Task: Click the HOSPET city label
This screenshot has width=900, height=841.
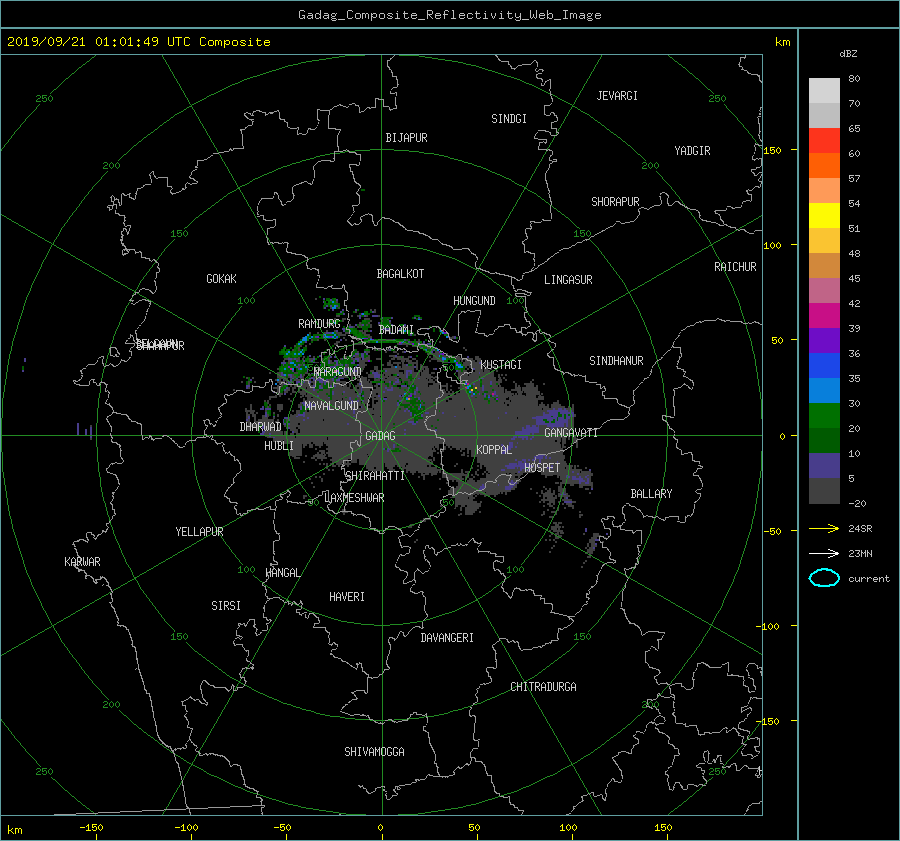Action: tap(542, 468)
